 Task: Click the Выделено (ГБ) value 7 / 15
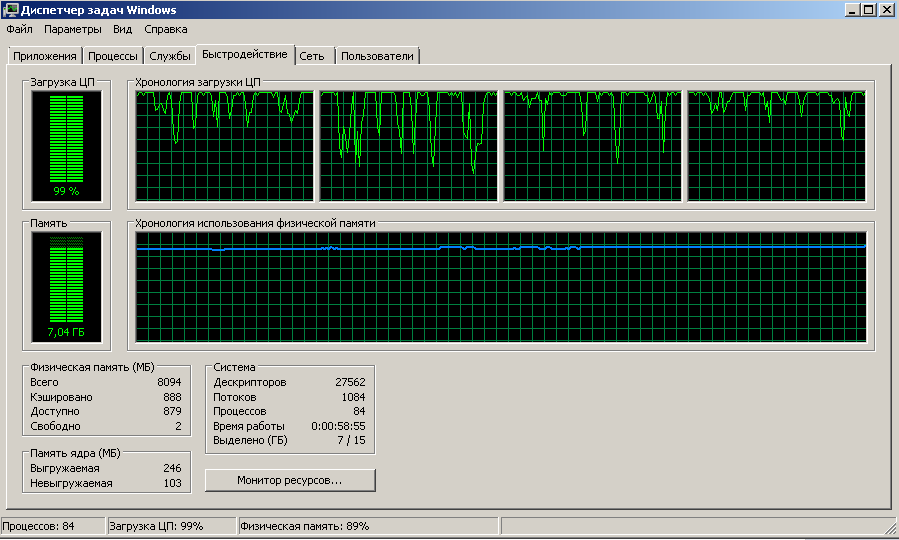(x=351, y=441)
